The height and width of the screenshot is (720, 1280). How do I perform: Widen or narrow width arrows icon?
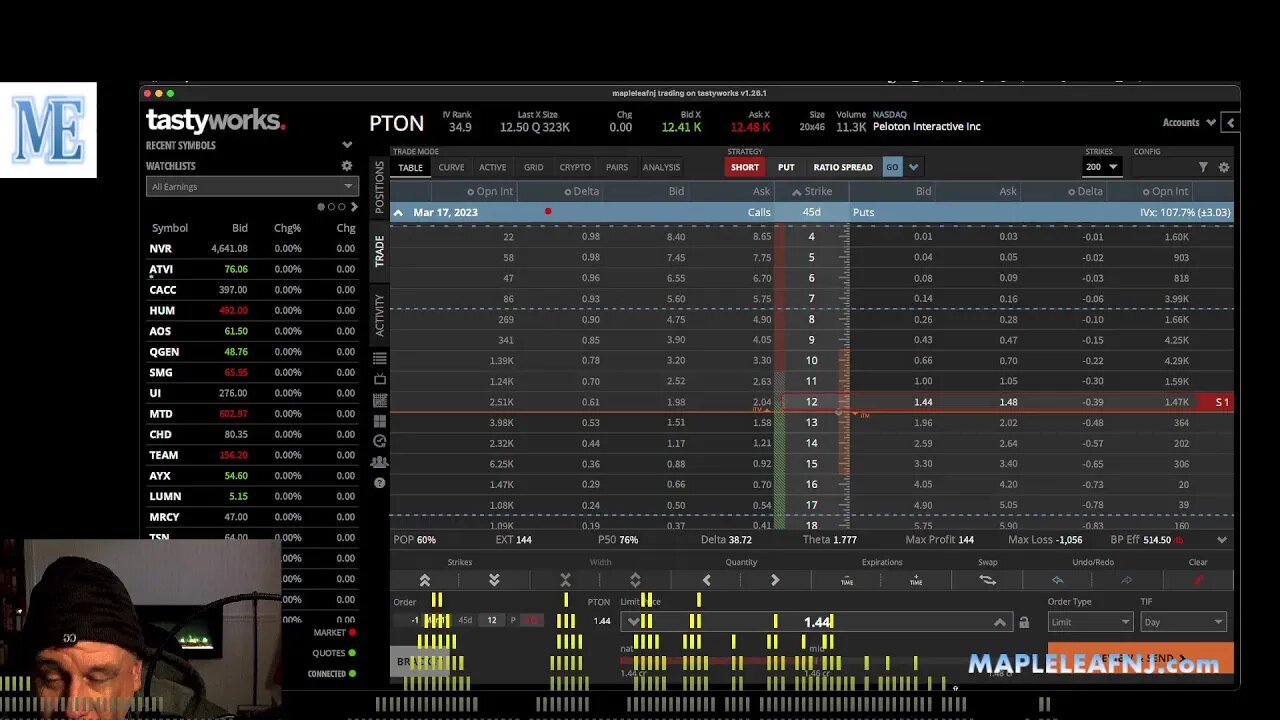(635, 580)
